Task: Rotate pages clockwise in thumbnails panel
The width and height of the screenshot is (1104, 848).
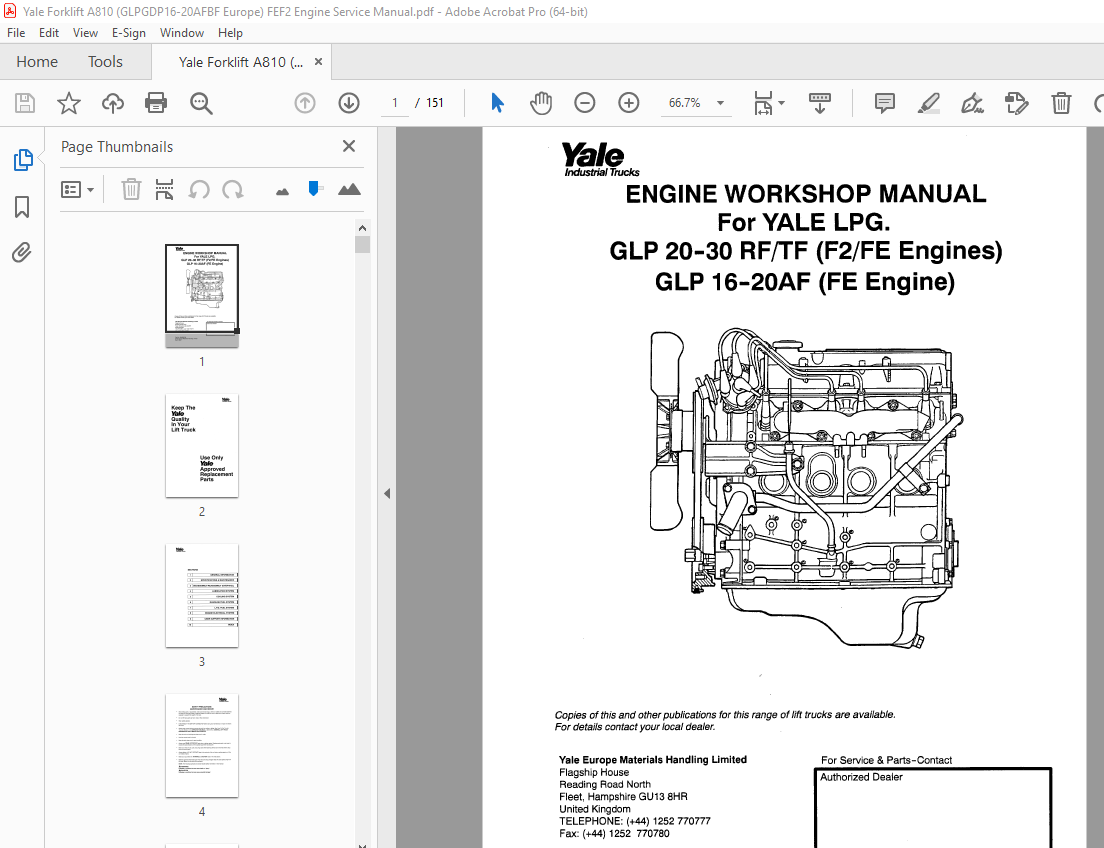Action: (232, 189)
